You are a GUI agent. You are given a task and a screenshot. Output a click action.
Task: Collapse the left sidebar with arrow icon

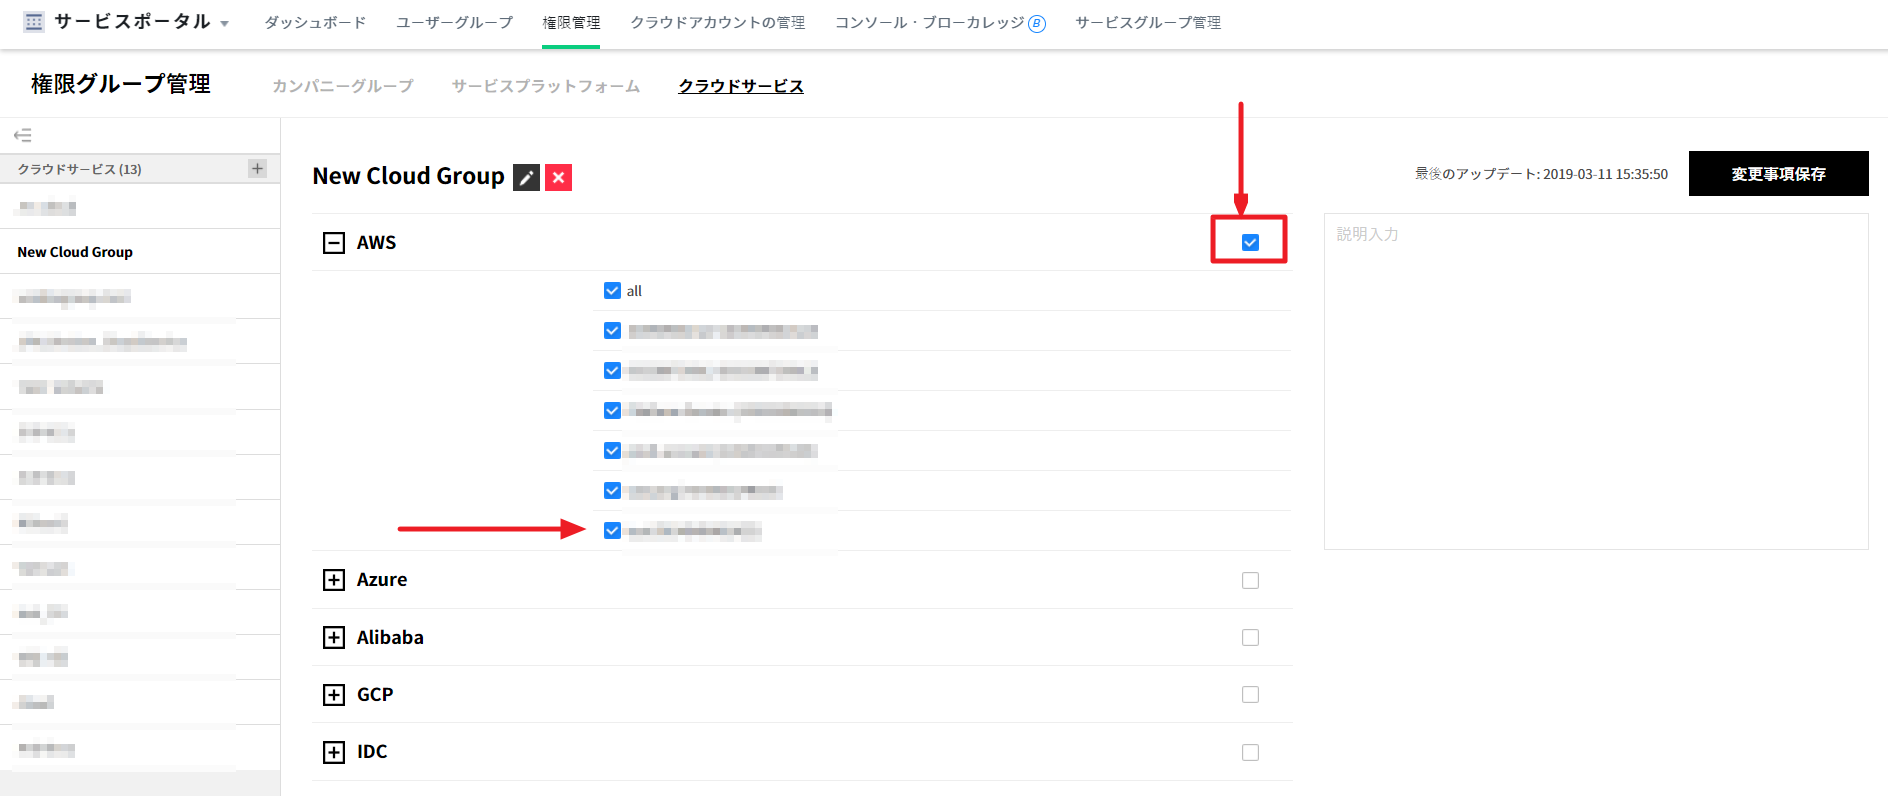pos(22,135)
